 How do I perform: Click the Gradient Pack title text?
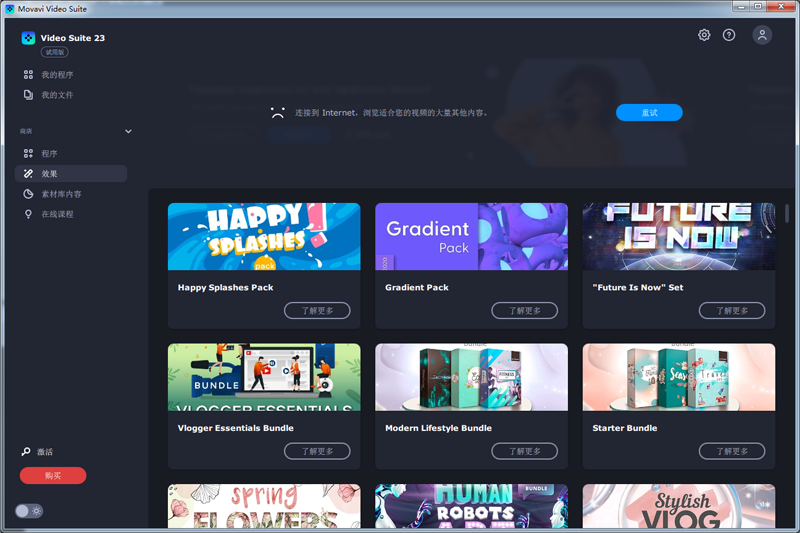(417, 287)
